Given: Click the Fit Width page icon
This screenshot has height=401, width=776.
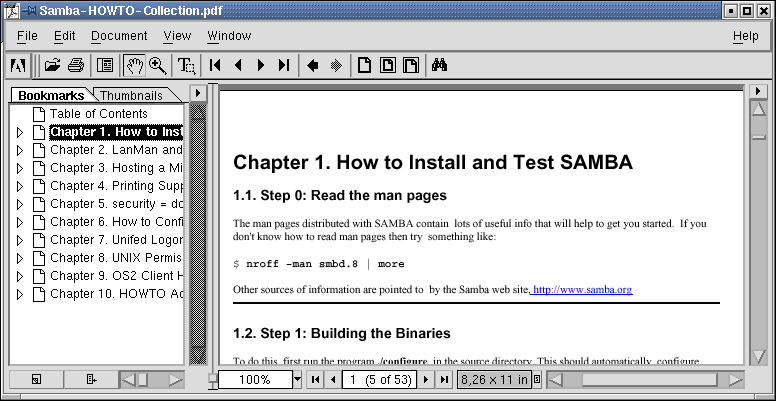Looking at the screenshot, I should tap(410, 66).
